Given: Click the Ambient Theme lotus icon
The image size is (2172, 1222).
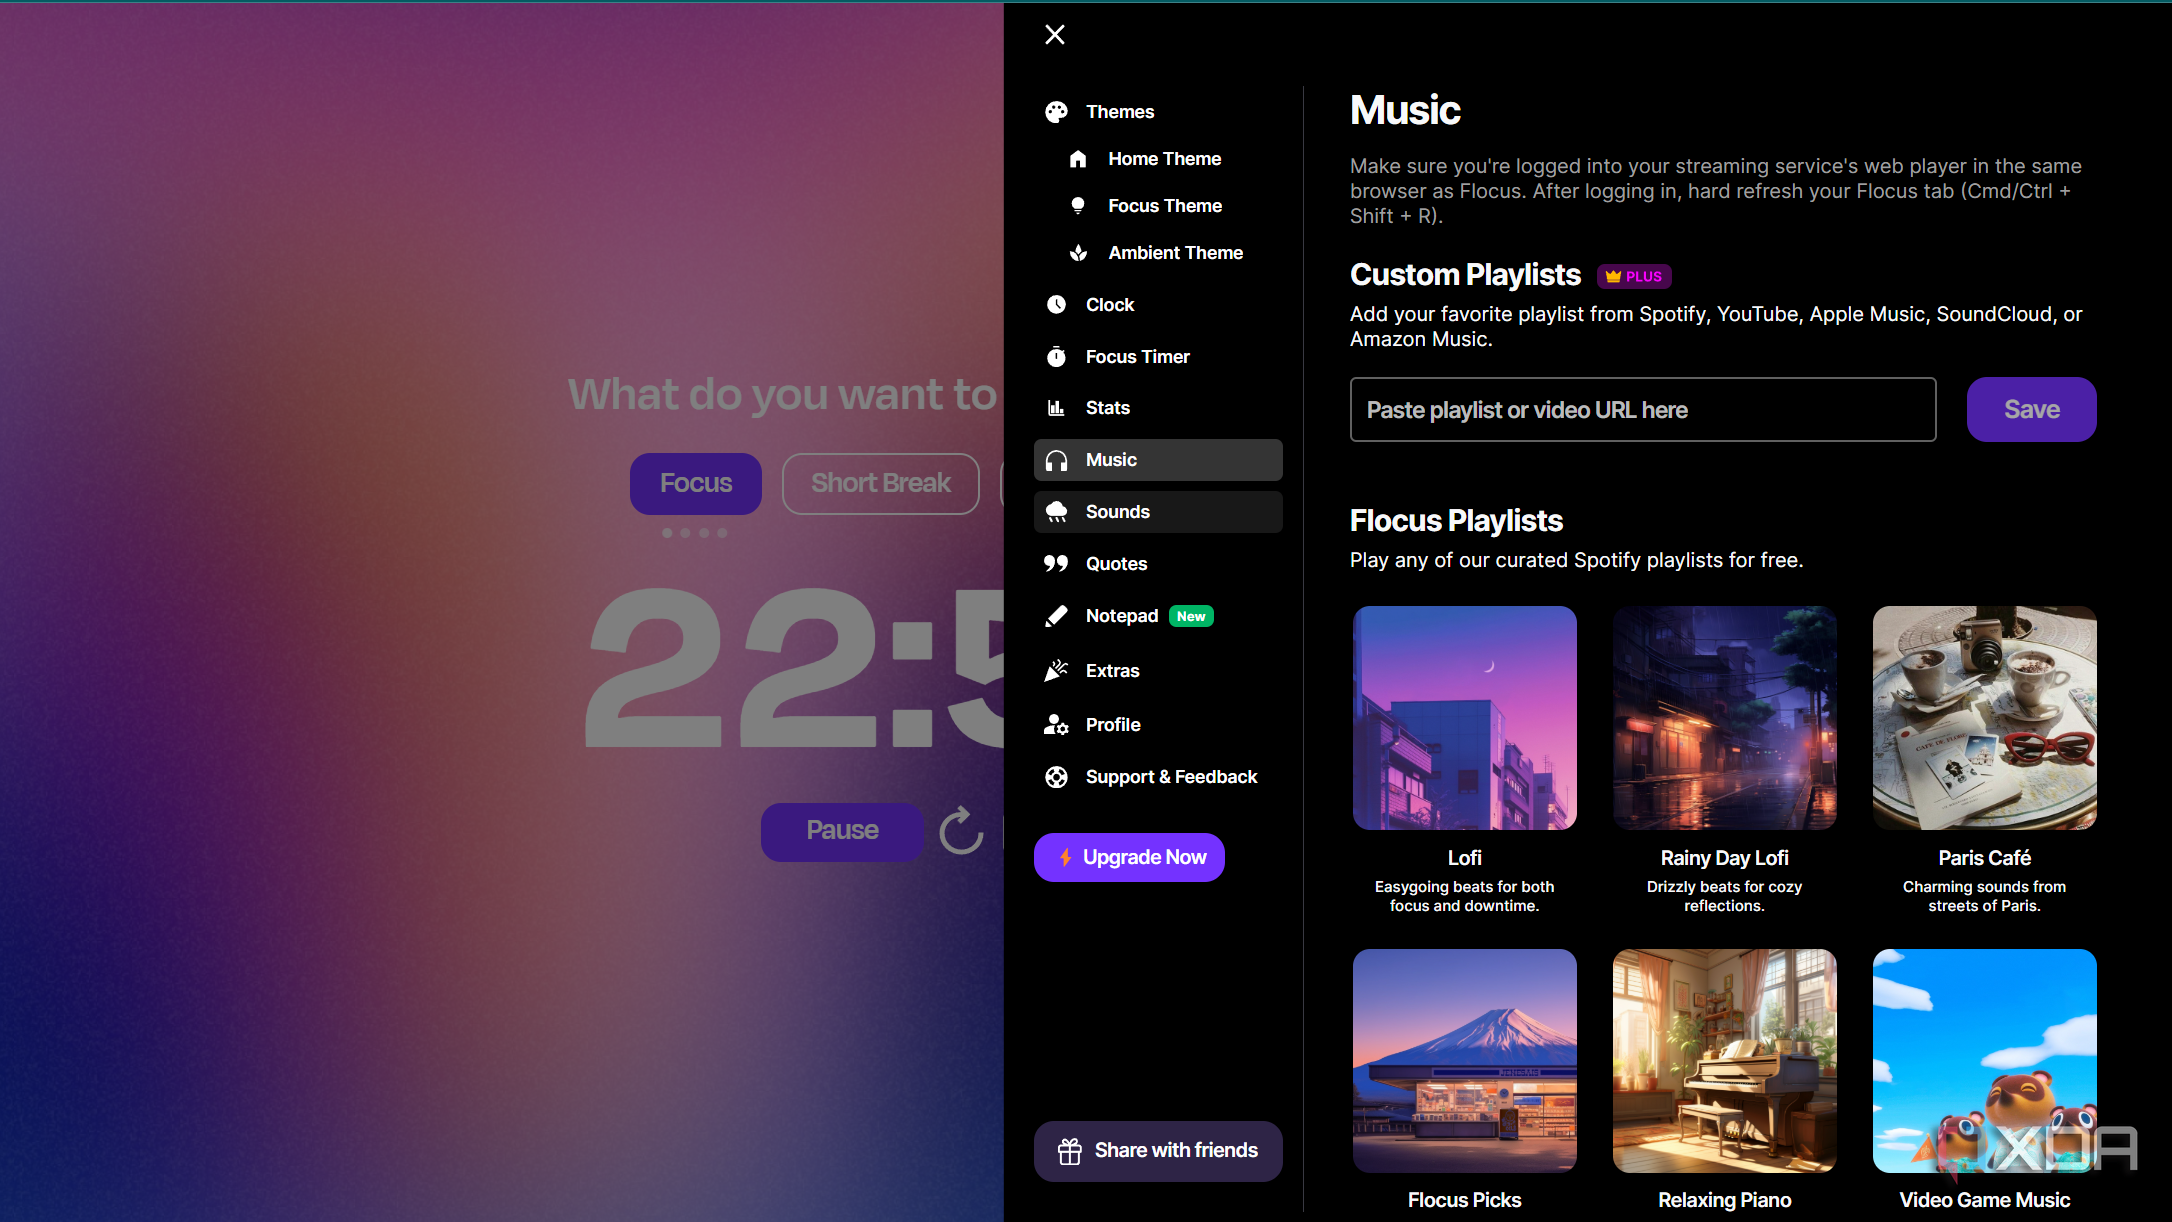Looking at the screenshot, I should coord(1078,253).
